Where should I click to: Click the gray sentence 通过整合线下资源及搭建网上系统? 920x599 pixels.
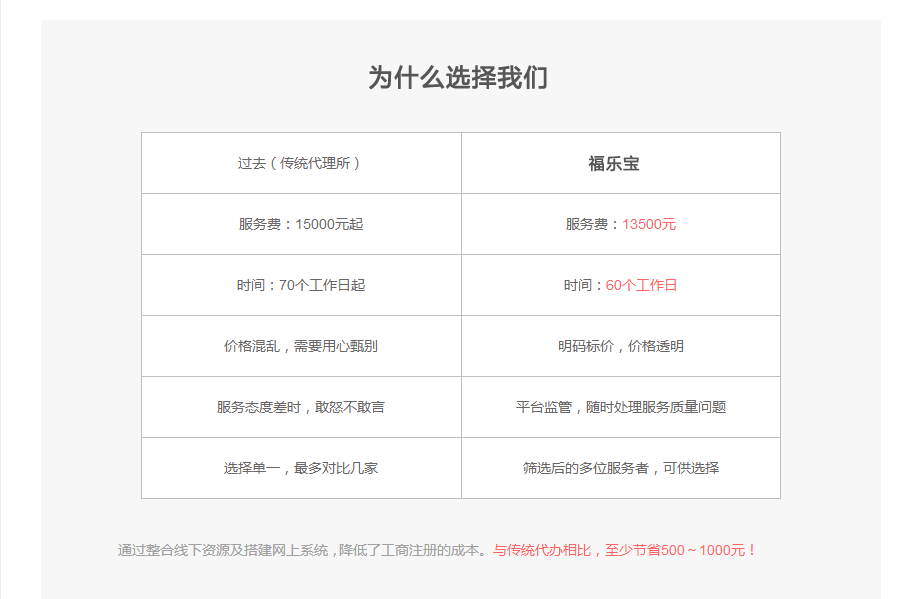[x=223, y=550]
